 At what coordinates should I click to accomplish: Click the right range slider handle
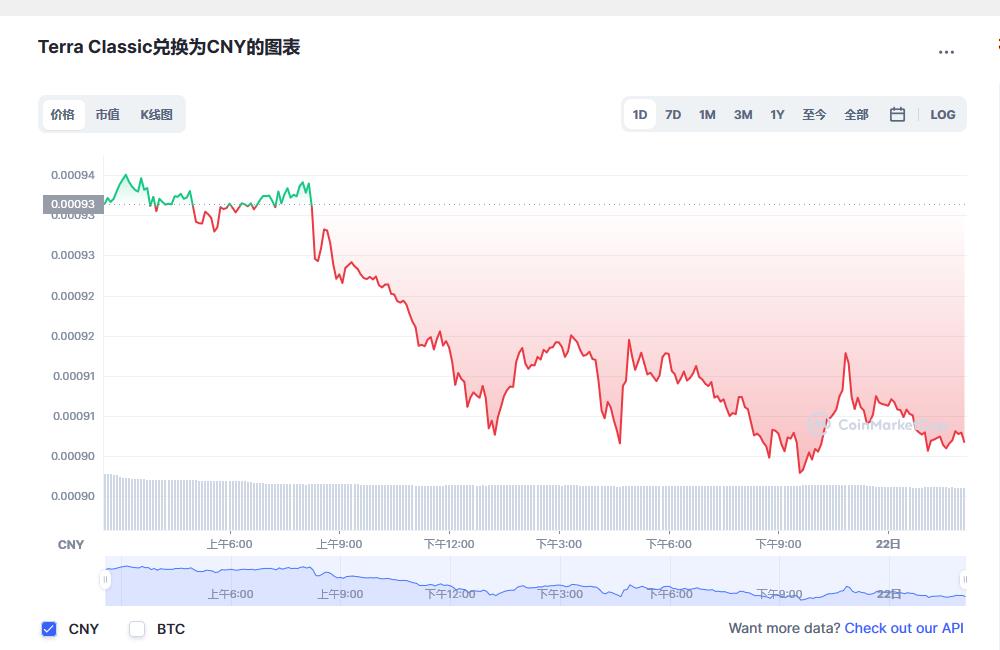(x=964, y=579)
